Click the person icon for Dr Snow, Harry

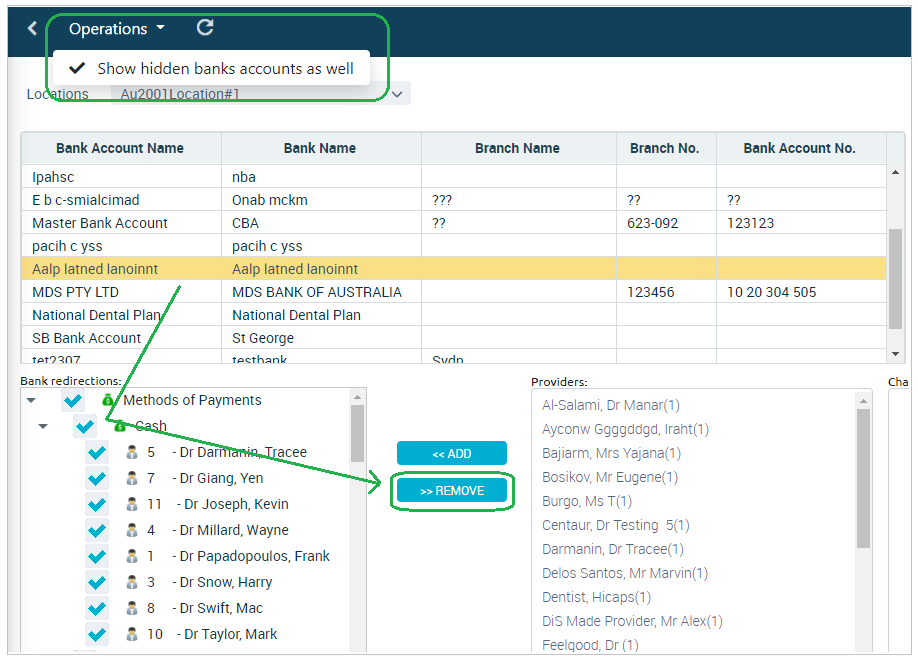[x=132, y=582]
